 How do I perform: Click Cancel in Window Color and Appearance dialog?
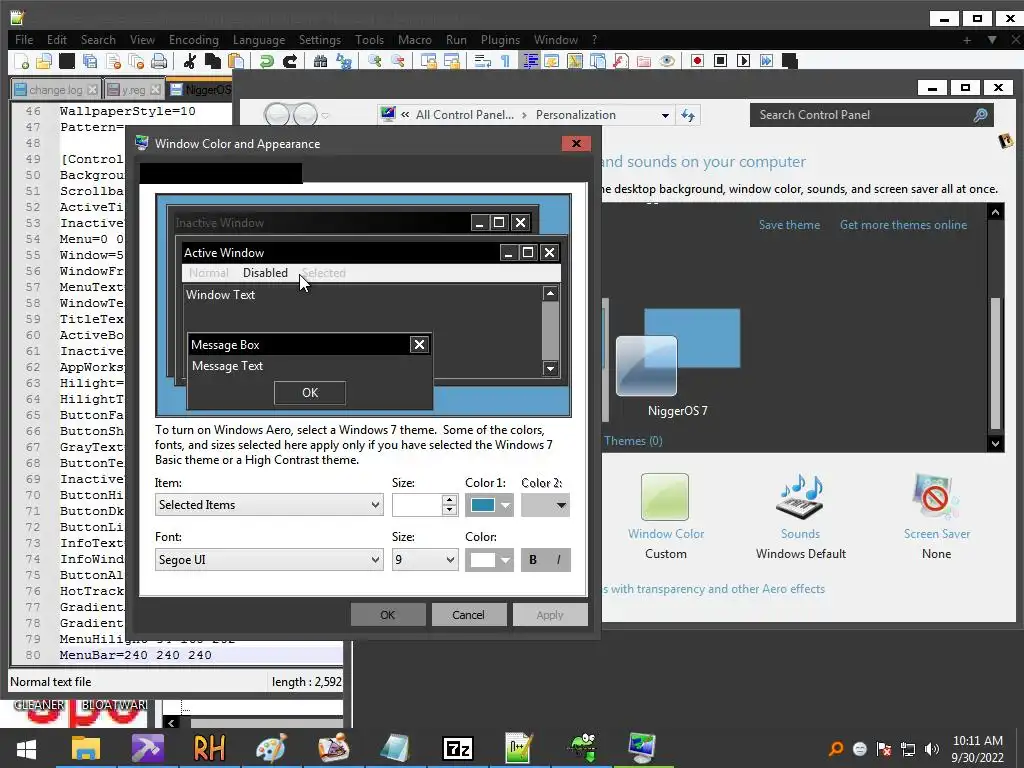468,615
